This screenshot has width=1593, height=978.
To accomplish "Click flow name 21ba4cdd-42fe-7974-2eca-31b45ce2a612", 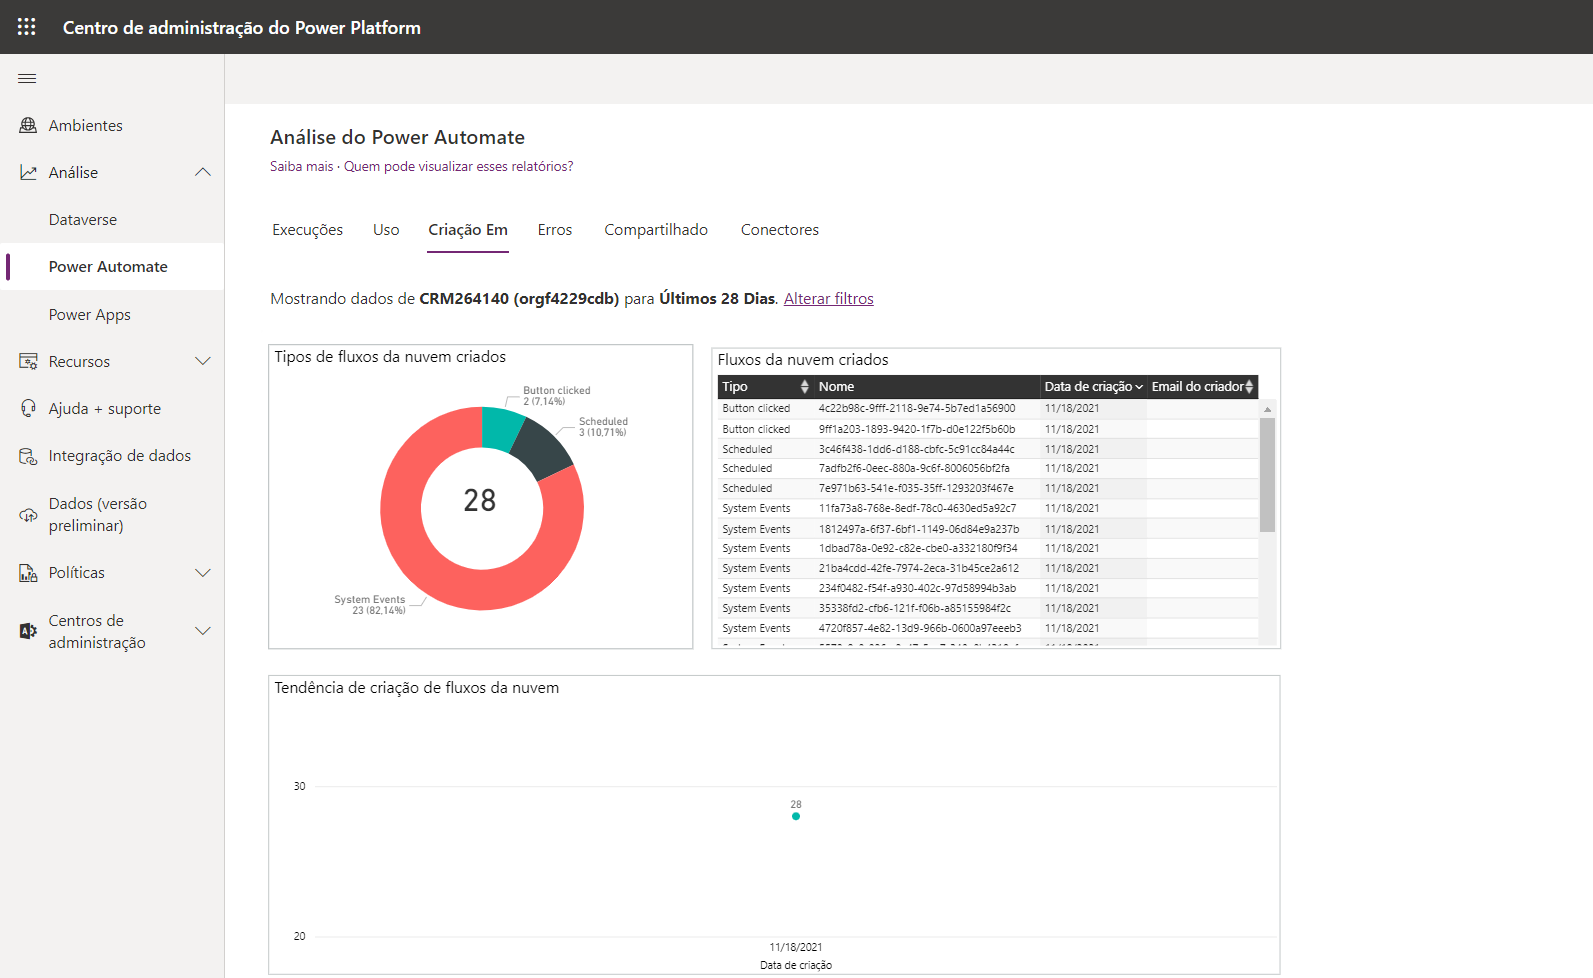I will click(x=919, y=568).
